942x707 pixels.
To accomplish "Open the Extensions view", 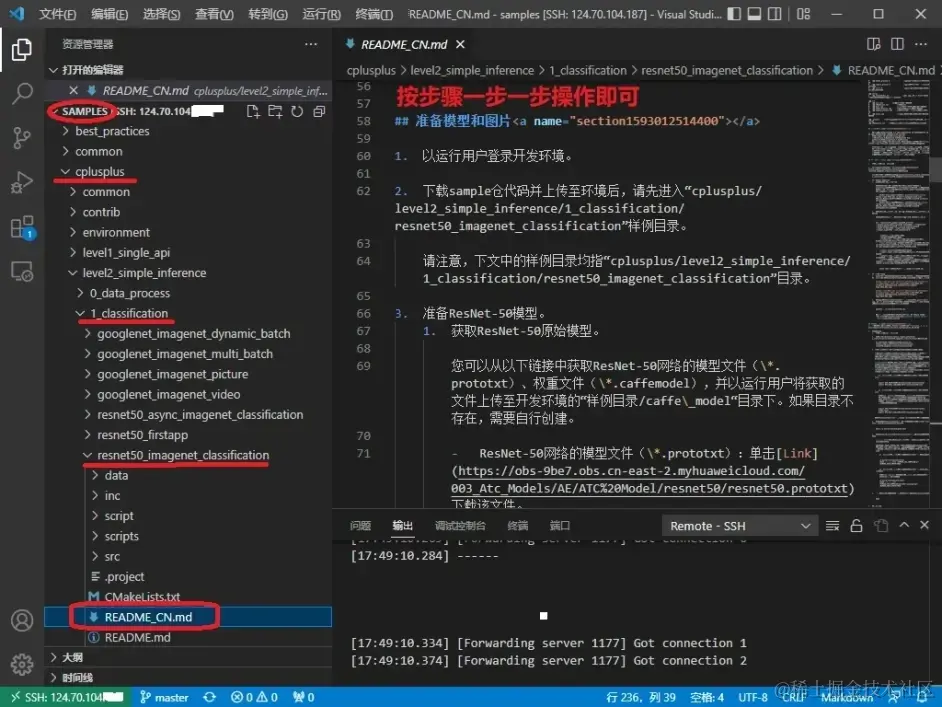I will [x=23, y=228].
